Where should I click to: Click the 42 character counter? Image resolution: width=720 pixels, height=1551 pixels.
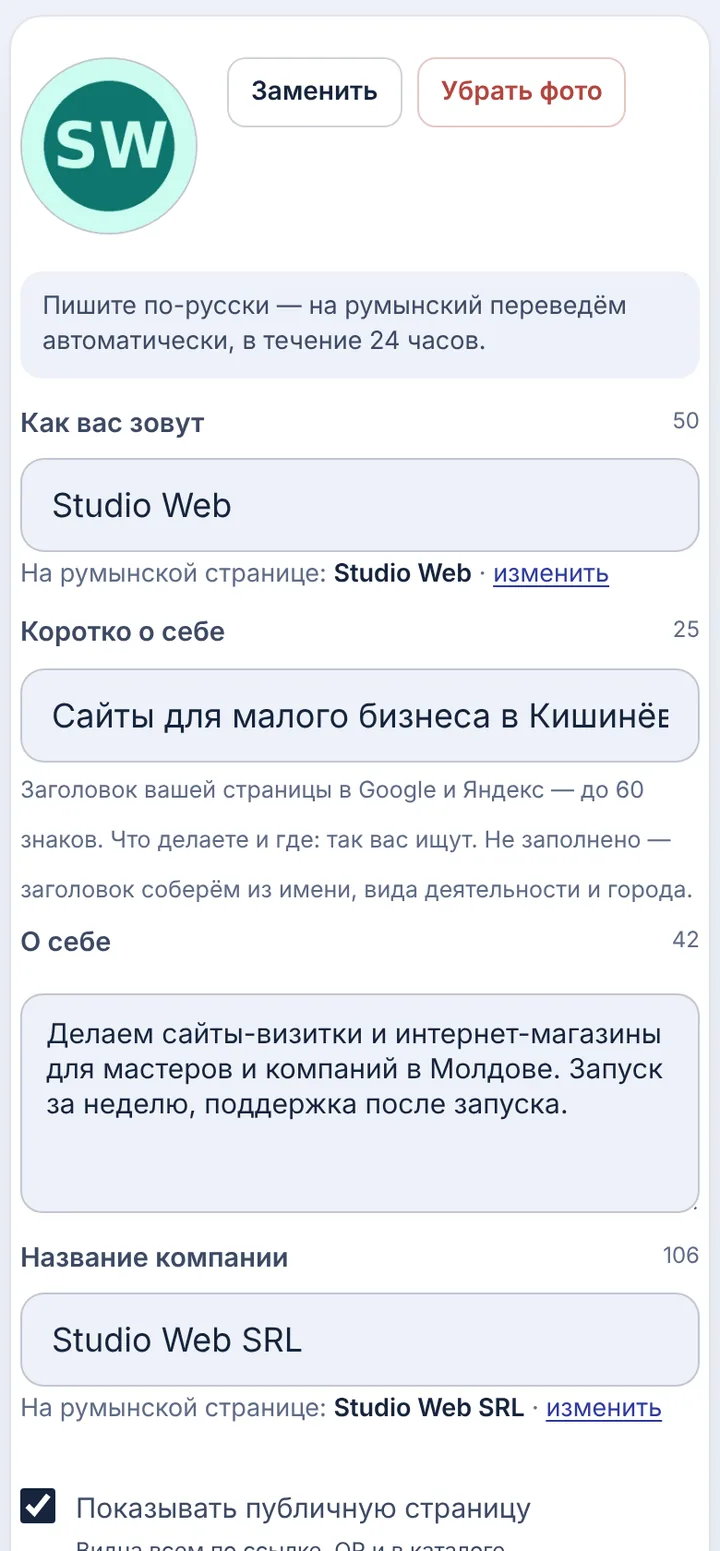point(686,939)
